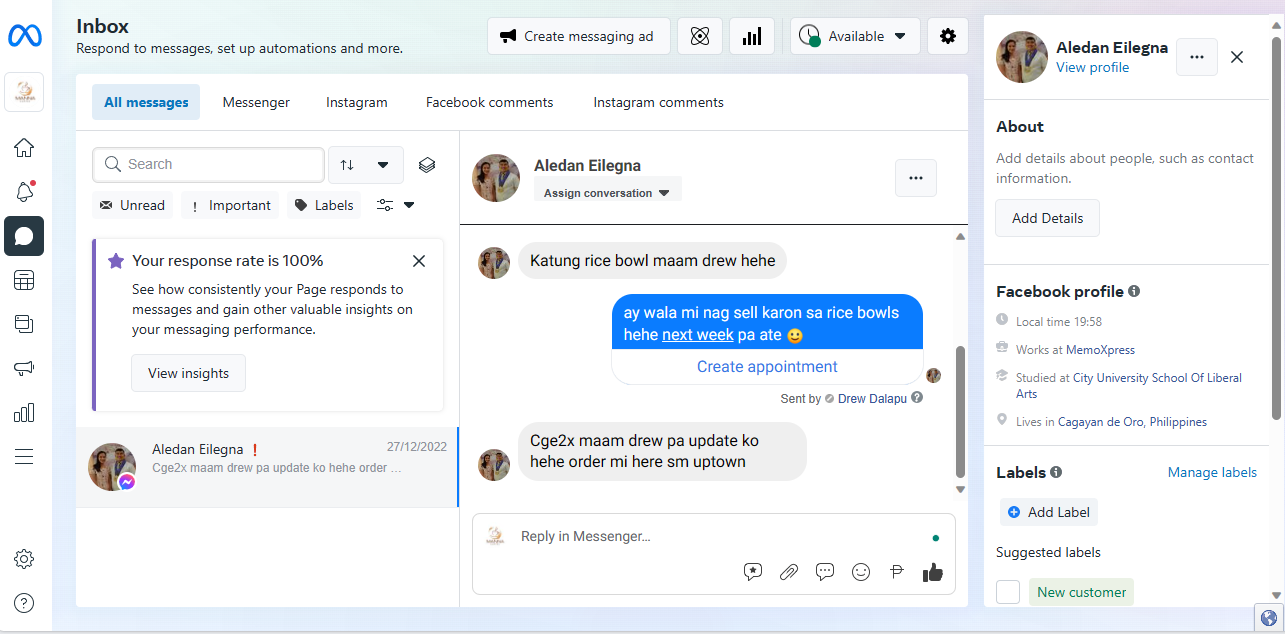
Task: Filter by Important messages
Action: click(x=230, y=205)
